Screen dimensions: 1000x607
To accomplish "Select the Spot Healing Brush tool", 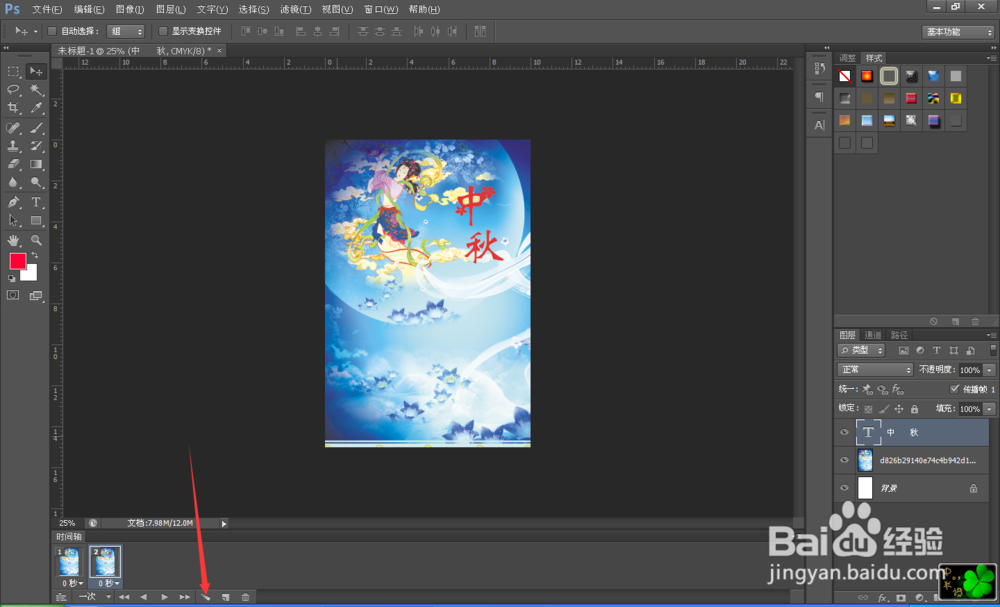I will click(13, 128).
